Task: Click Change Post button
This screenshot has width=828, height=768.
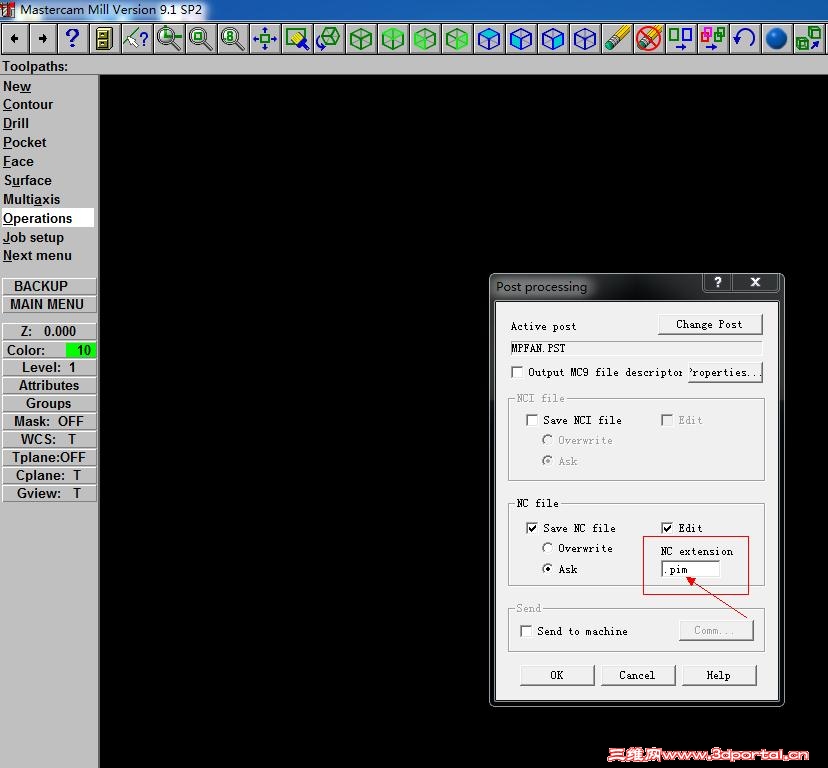Action: 710,324
